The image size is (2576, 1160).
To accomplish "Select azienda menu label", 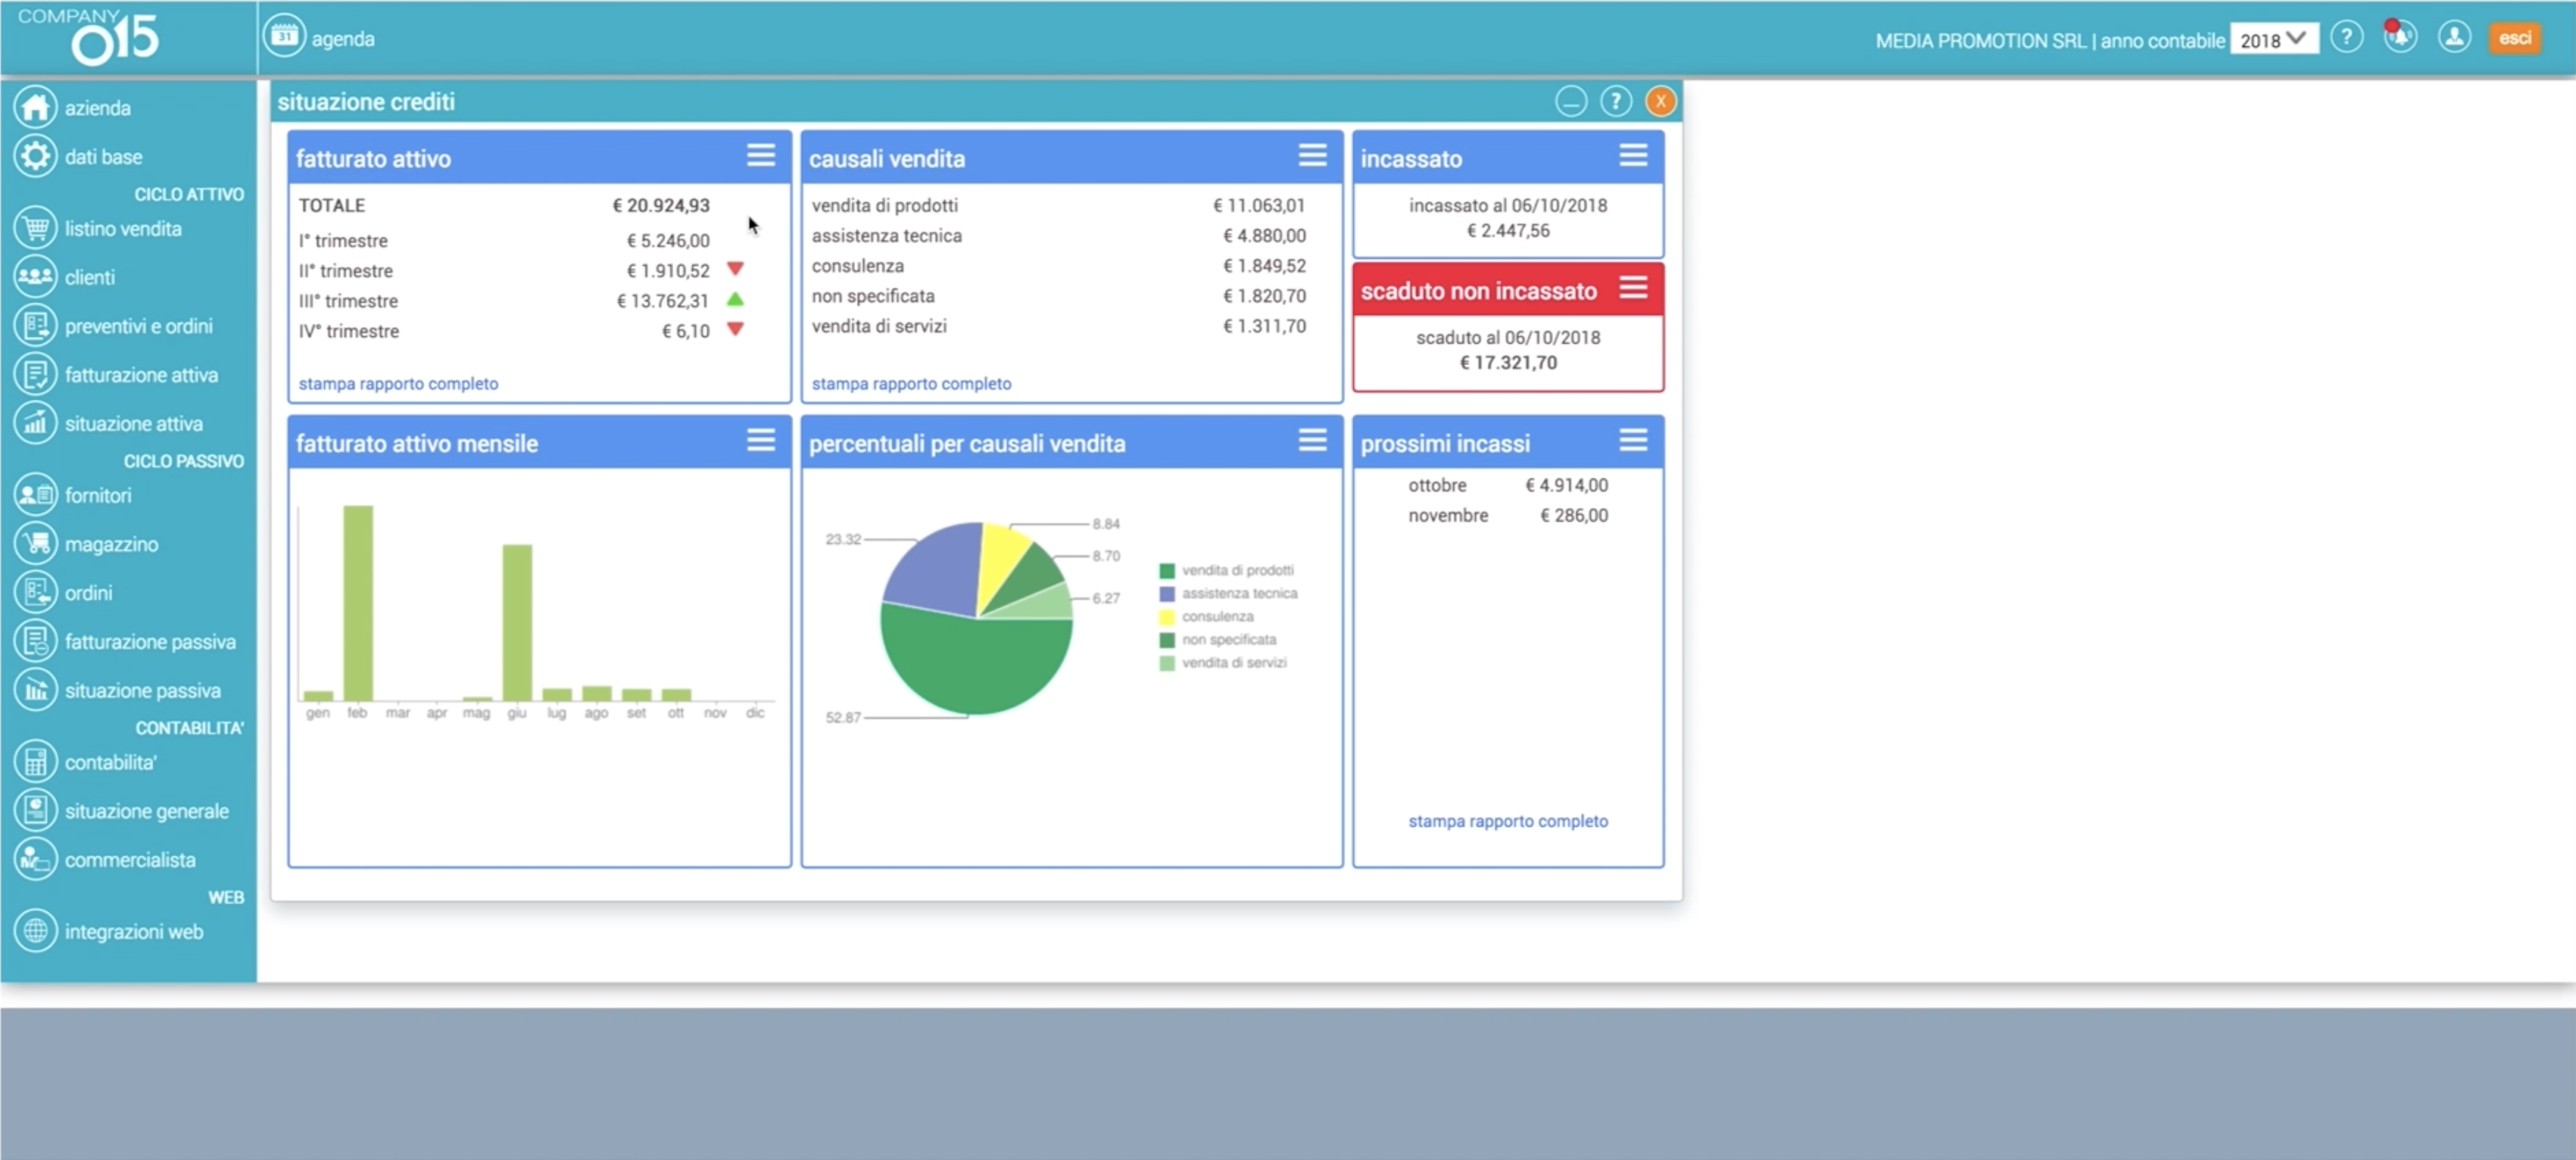I will tap(98, 108).
